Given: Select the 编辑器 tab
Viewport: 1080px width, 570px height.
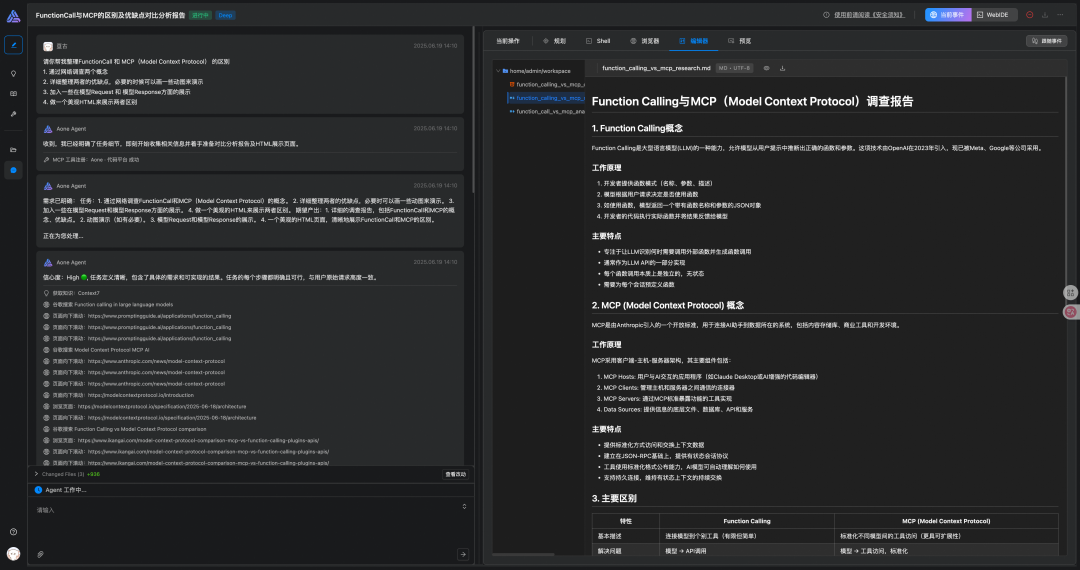Looking at the screenshot, I should (x=694, y=41).
